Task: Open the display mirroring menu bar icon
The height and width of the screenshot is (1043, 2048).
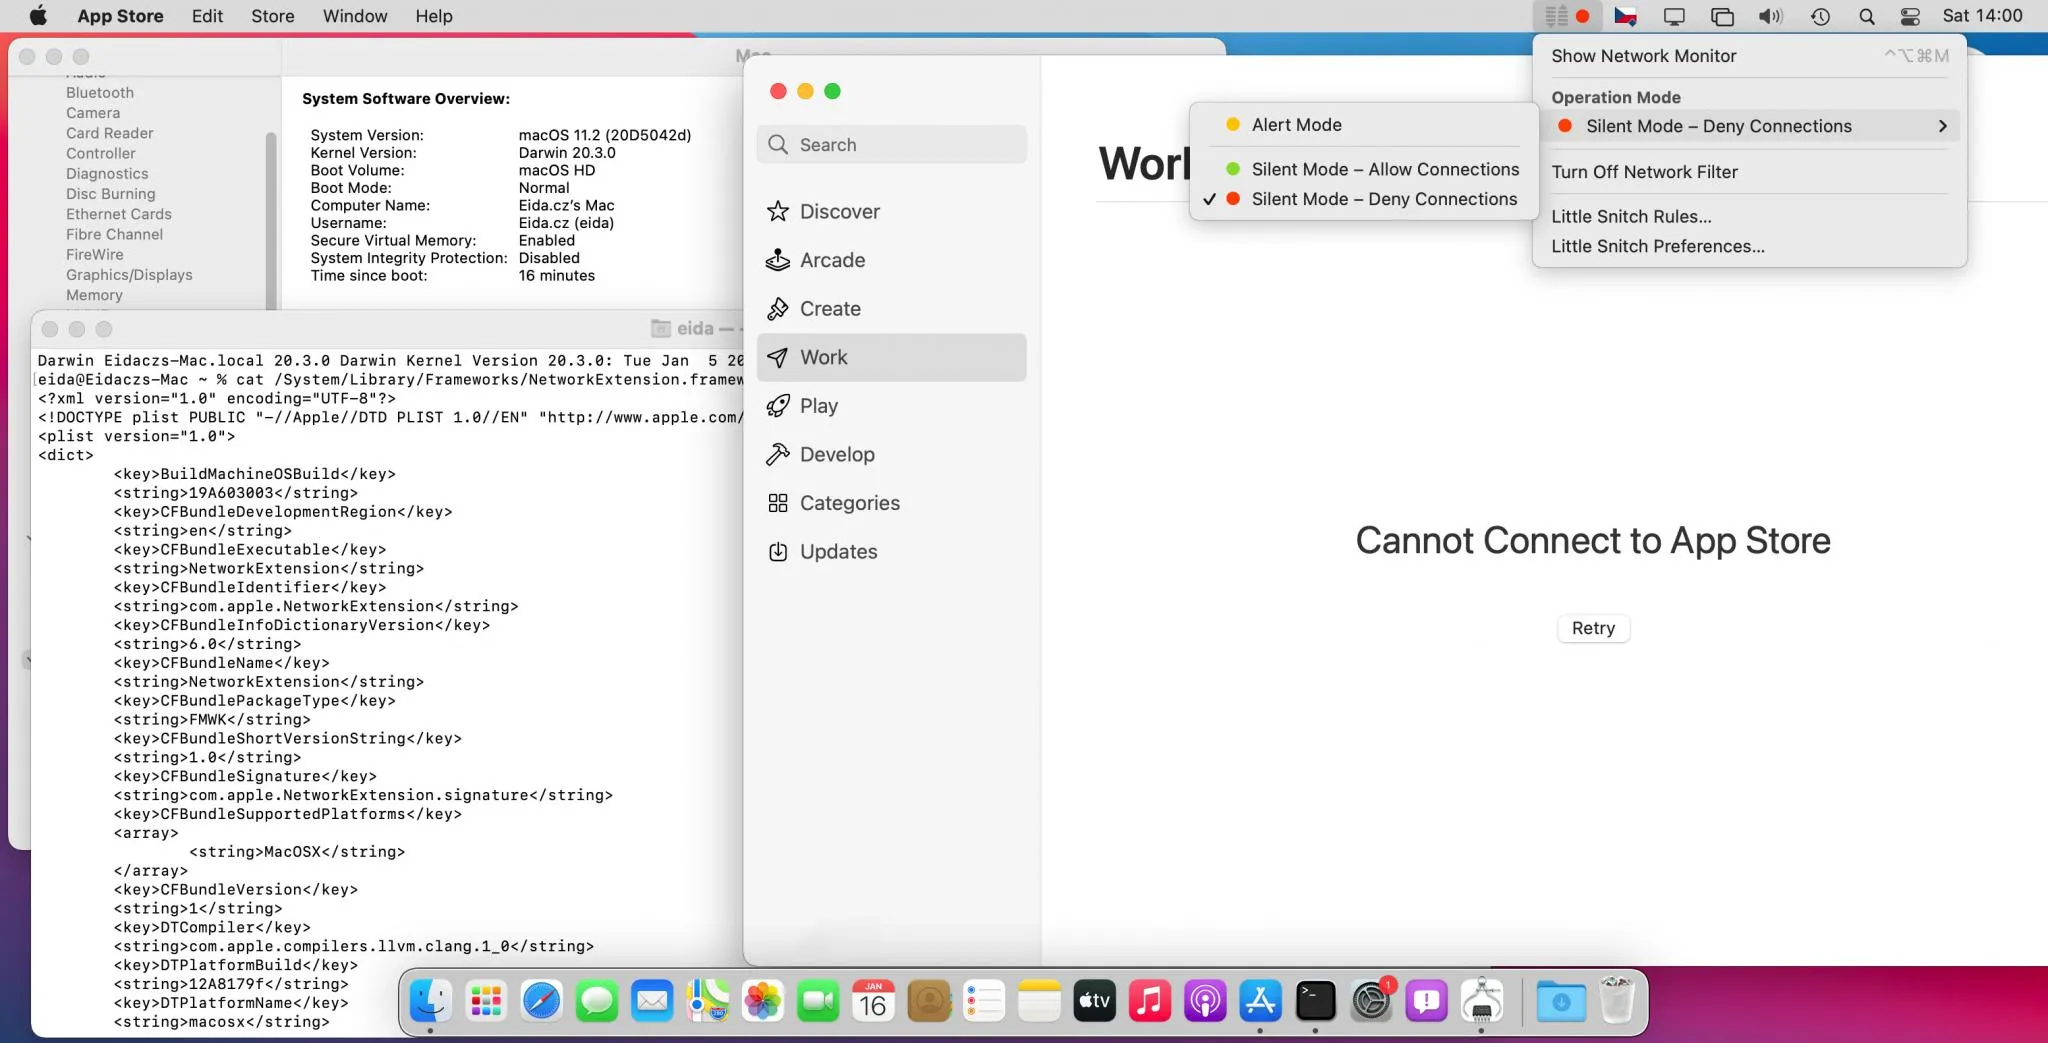Action: coord(1674,16)
